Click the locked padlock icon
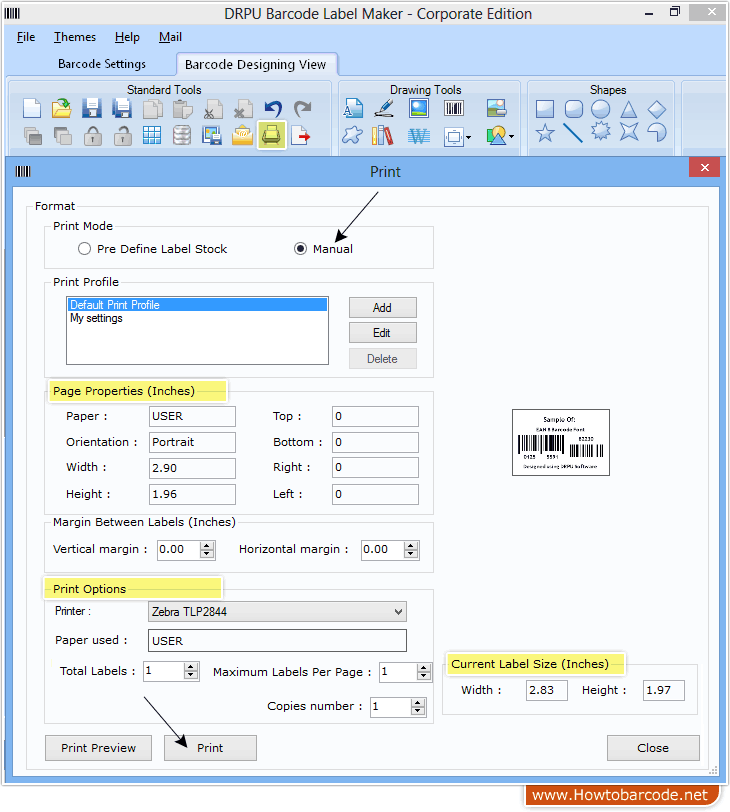The height and width of the screenshot is (812, 730). (x=93, y=136)
